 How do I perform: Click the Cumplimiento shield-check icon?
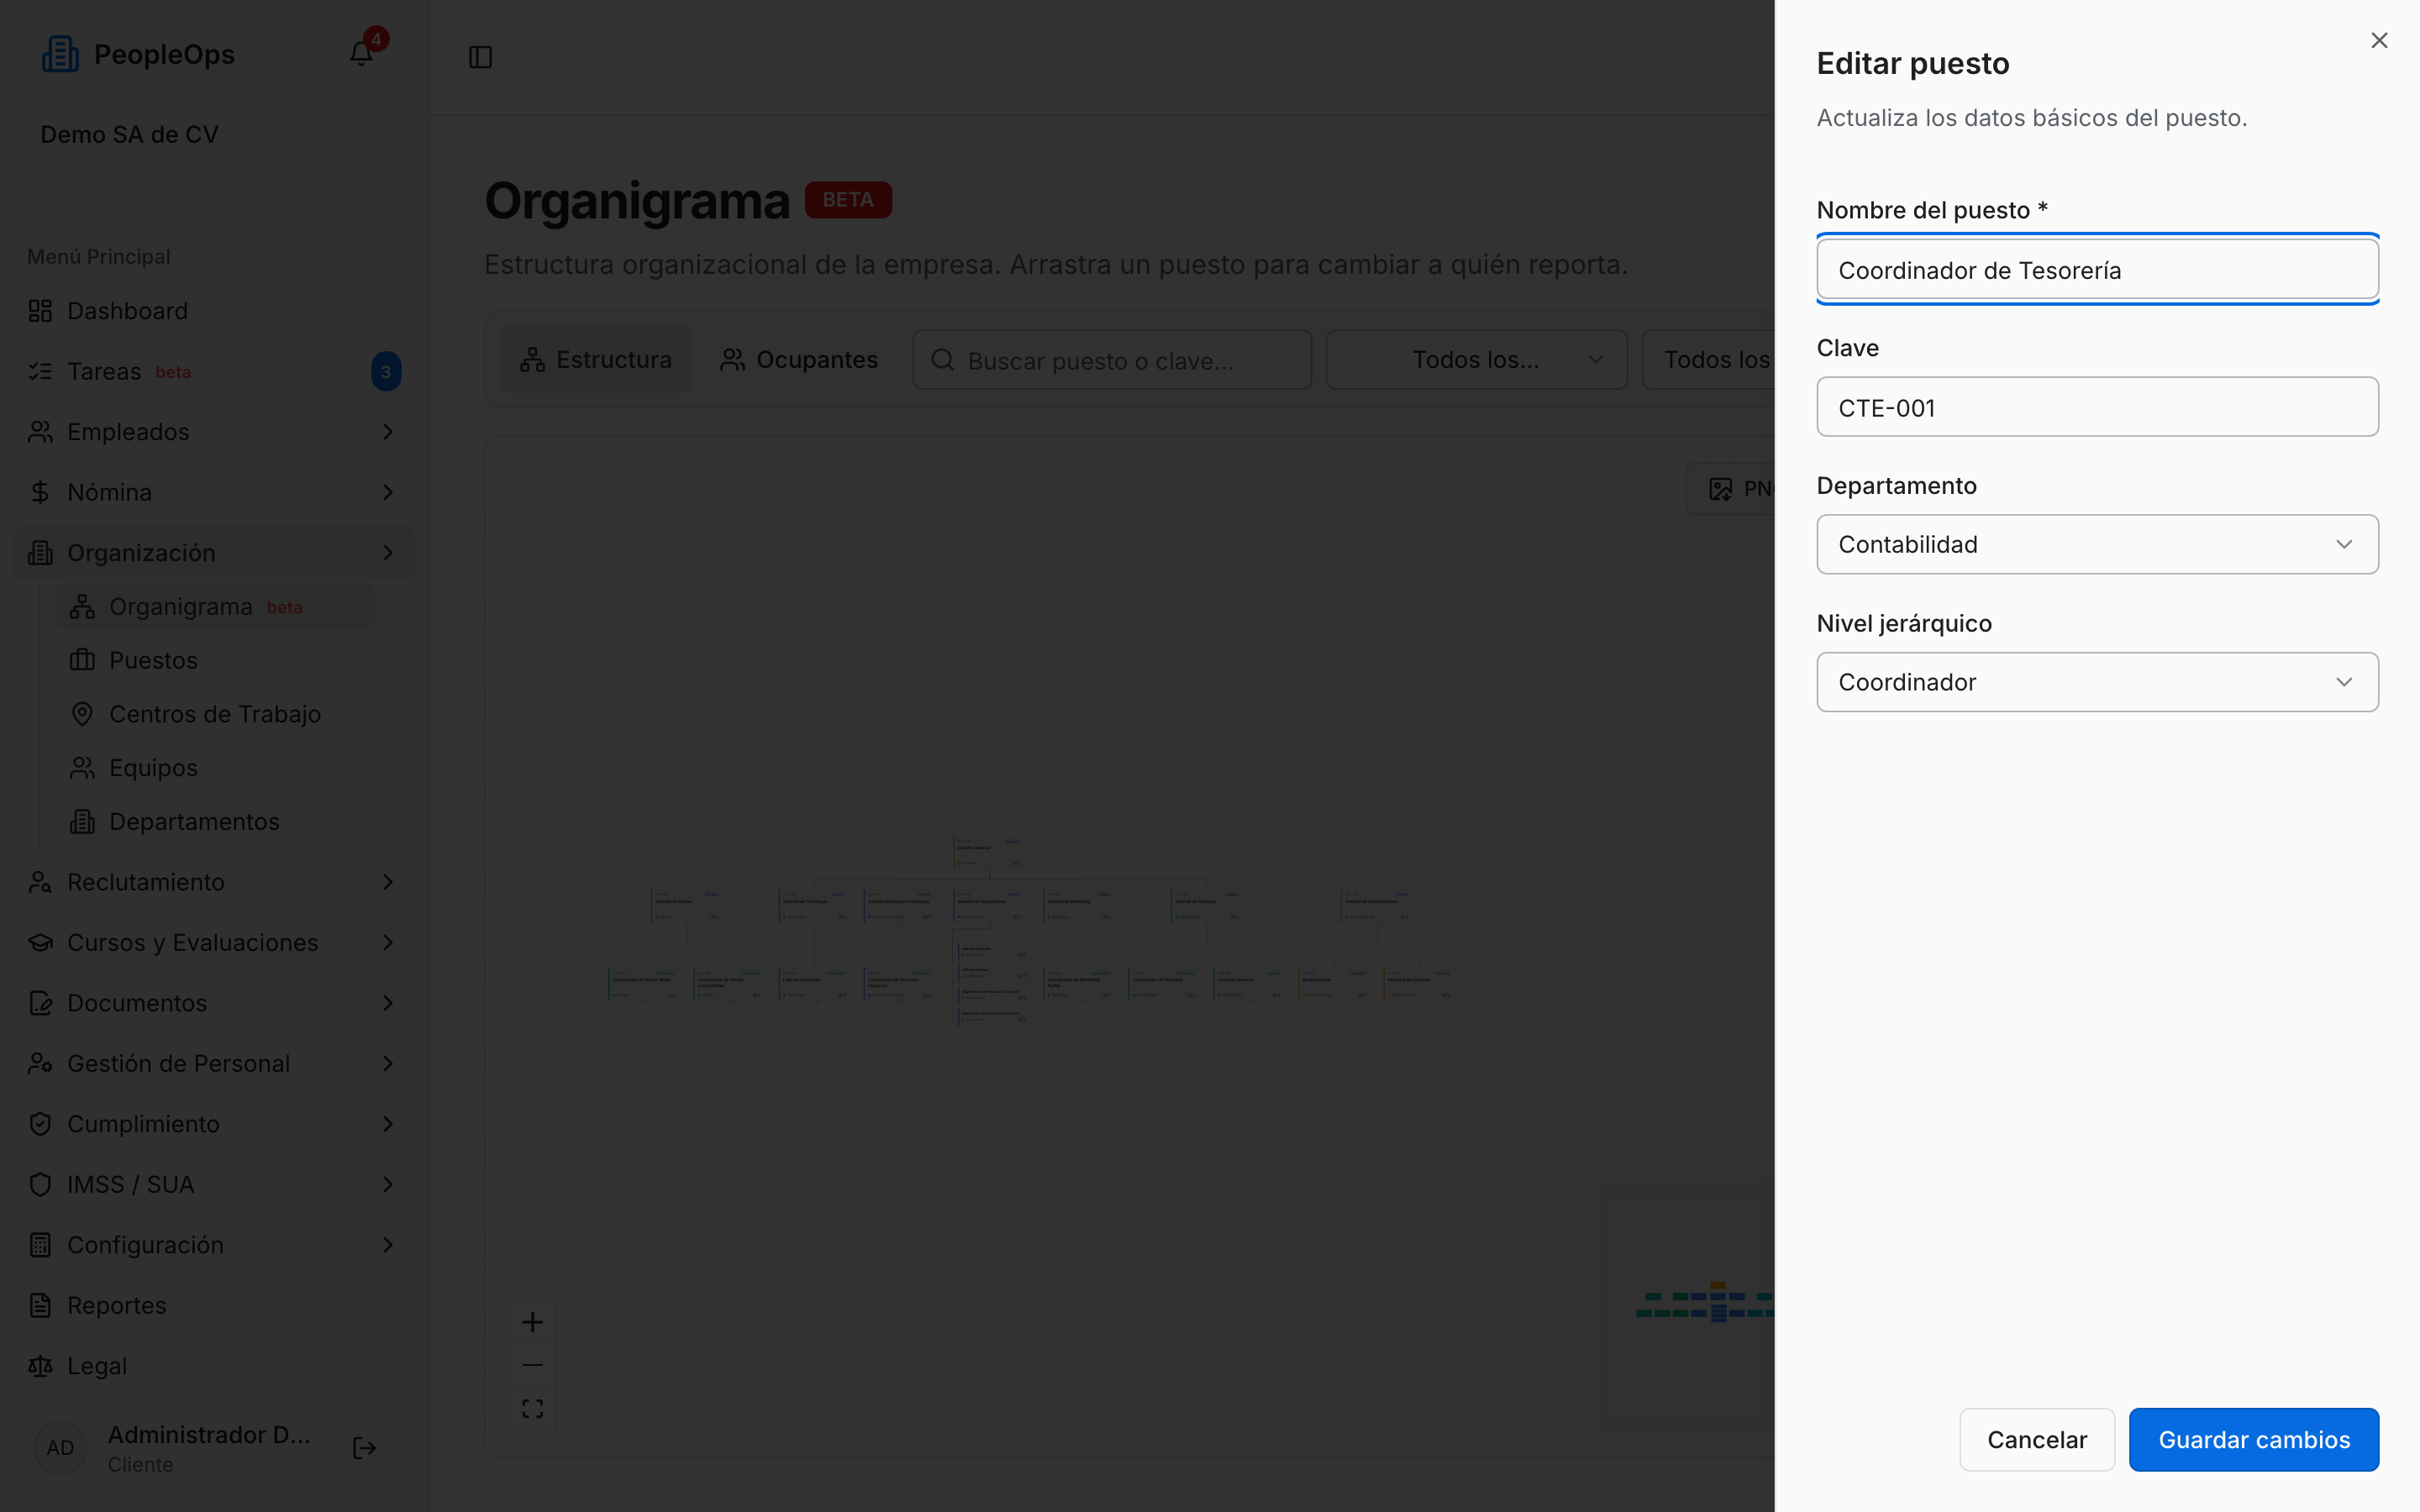coord(40,1124)
